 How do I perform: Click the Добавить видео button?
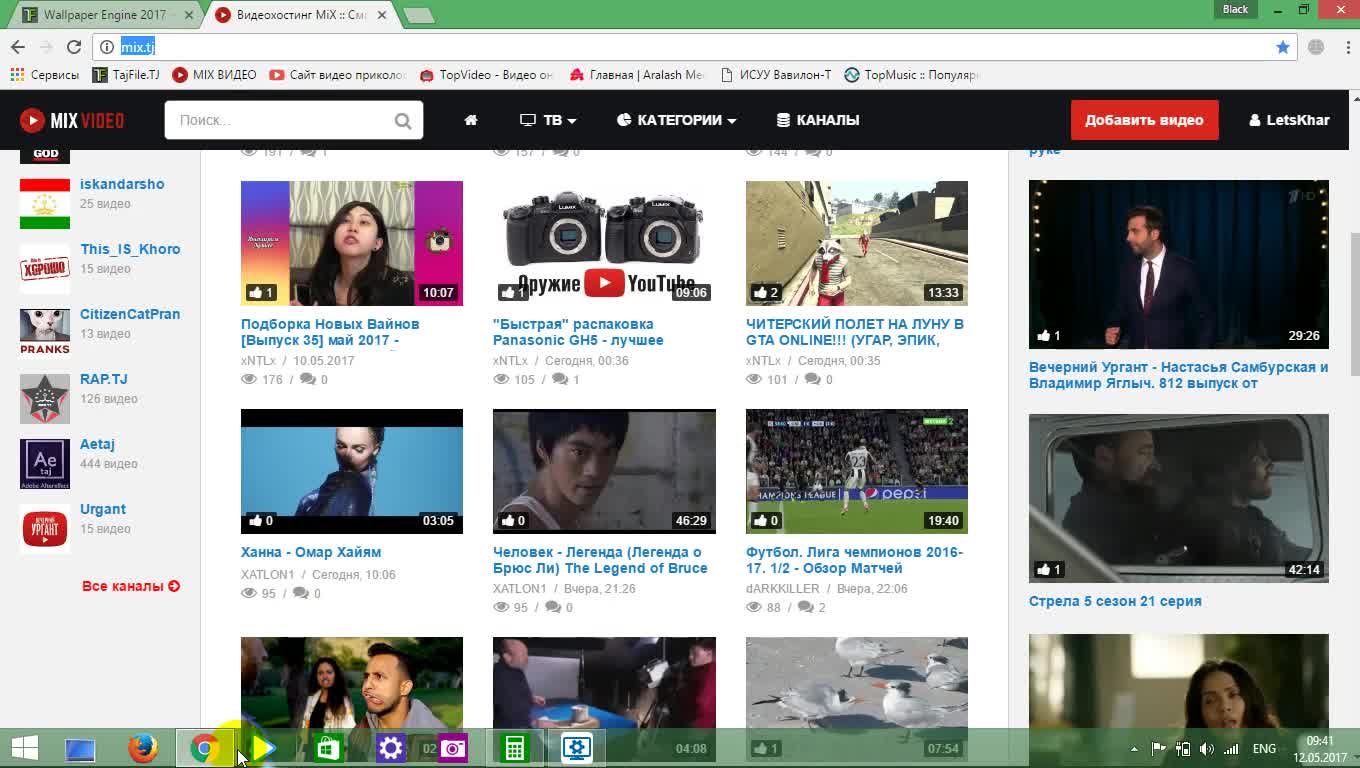1144,120
